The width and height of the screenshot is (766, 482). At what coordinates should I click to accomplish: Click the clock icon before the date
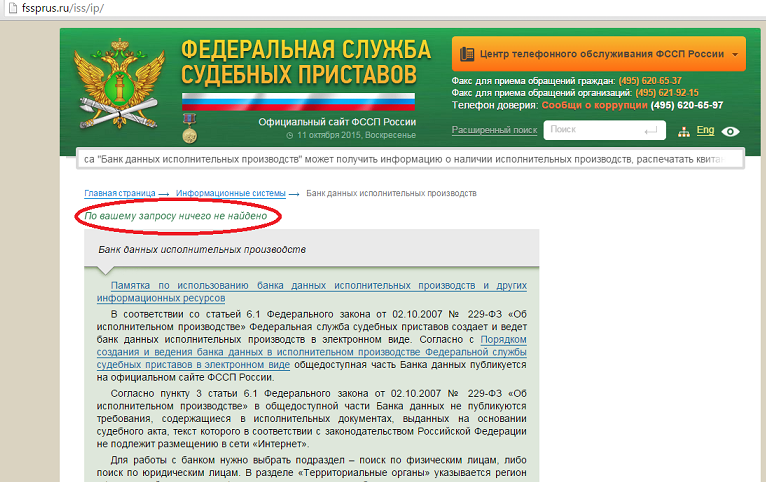289,135
